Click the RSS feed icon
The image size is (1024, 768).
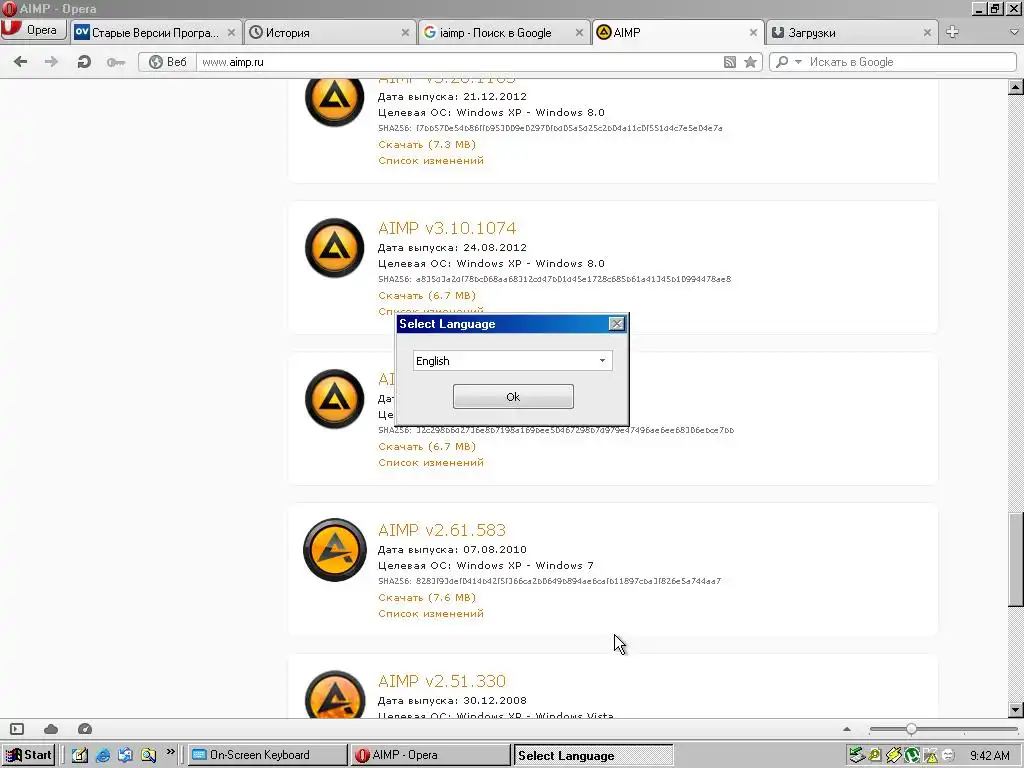[730, 62]
